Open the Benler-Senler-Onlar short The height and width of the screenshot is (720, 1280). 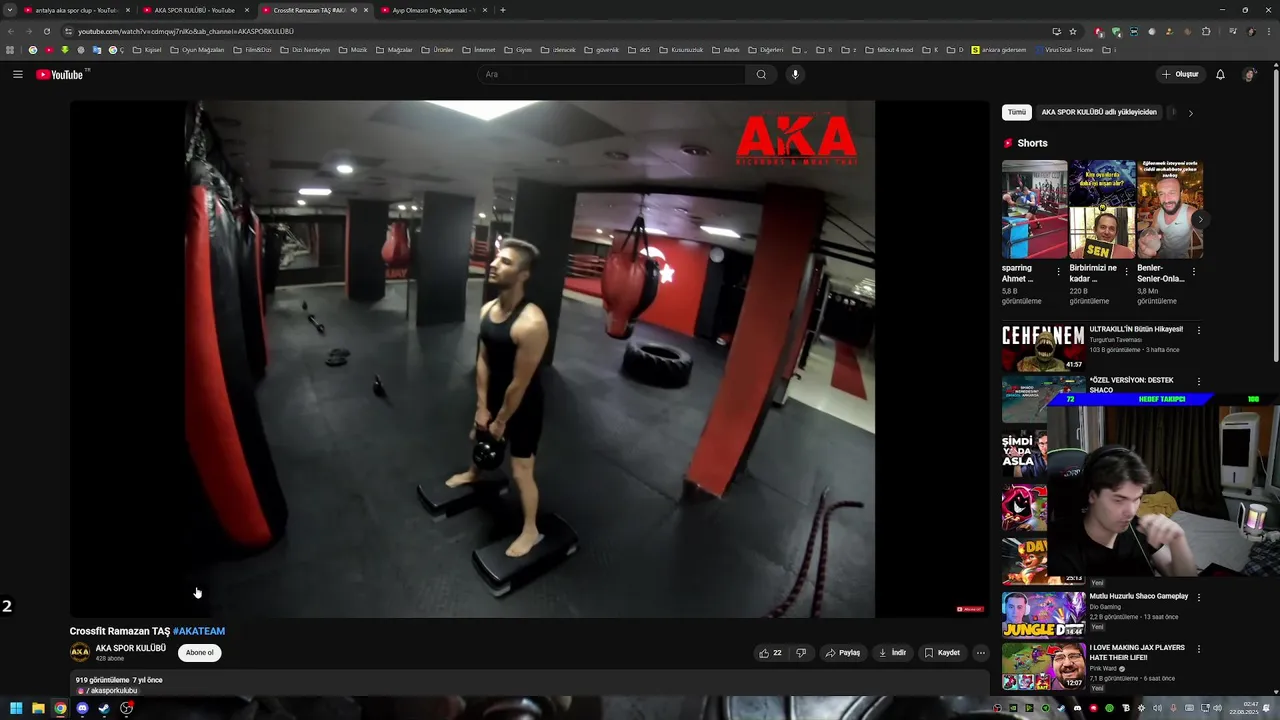pyautogui.click(x=1169, y=209)
